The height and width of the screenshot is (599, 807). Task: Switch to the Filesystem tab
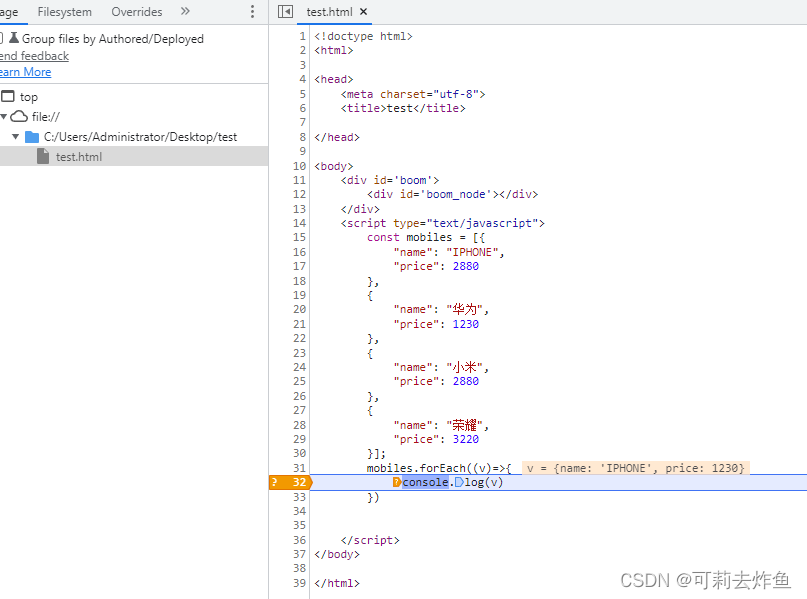tap(64, 11)
